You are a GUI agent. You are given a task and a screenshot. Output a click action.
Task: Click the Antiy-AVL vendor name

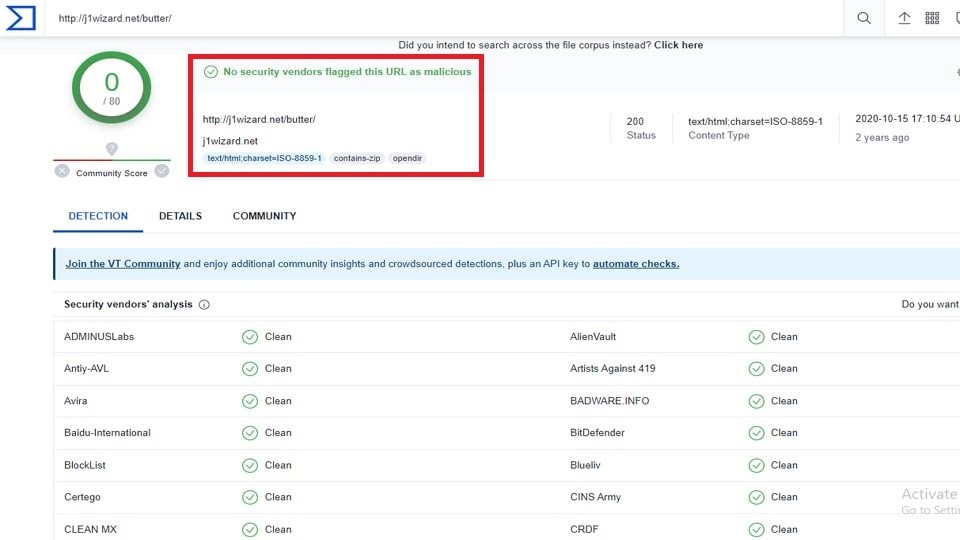tap(86, 369)
